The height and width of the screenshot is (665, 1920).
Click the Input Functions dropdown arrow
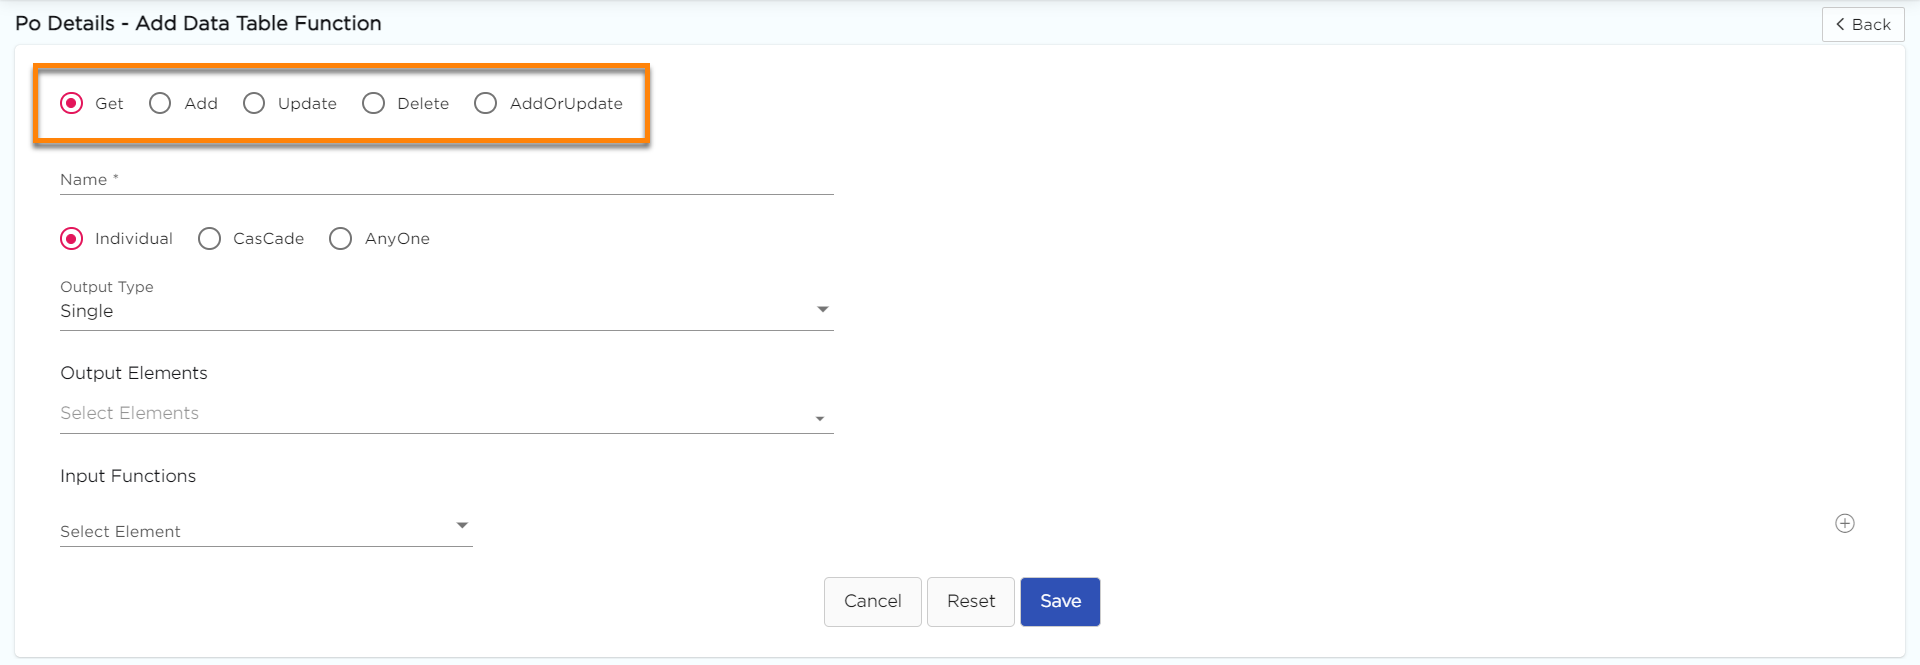click(x=462, y=525)
